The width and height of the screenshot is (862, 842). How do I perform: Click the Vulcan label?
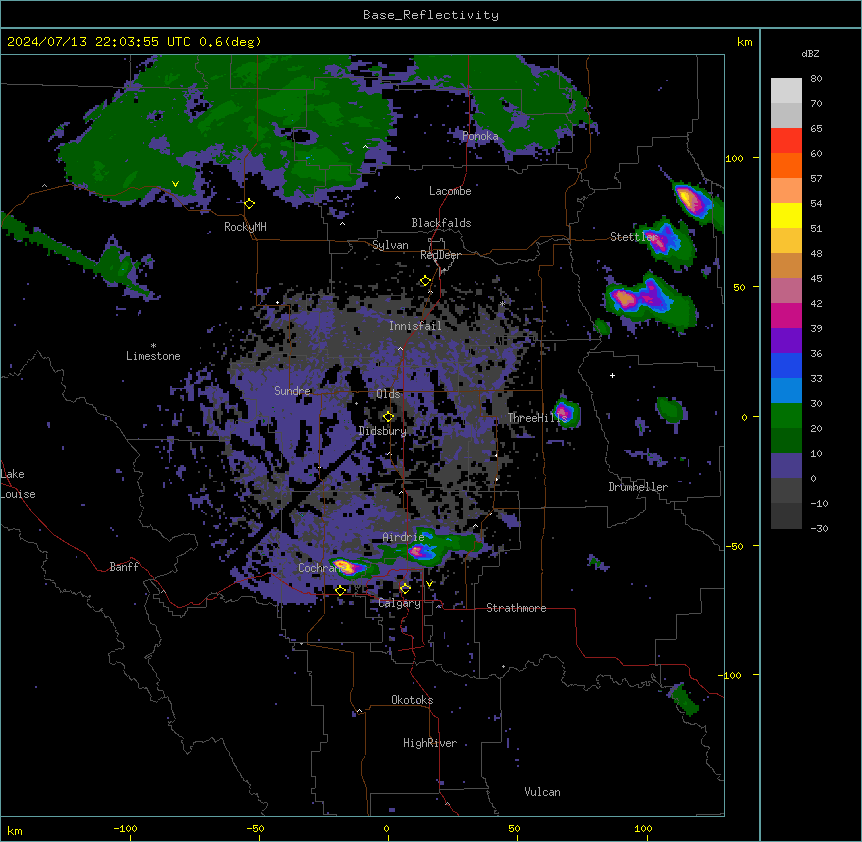click(x=542, y=792)
